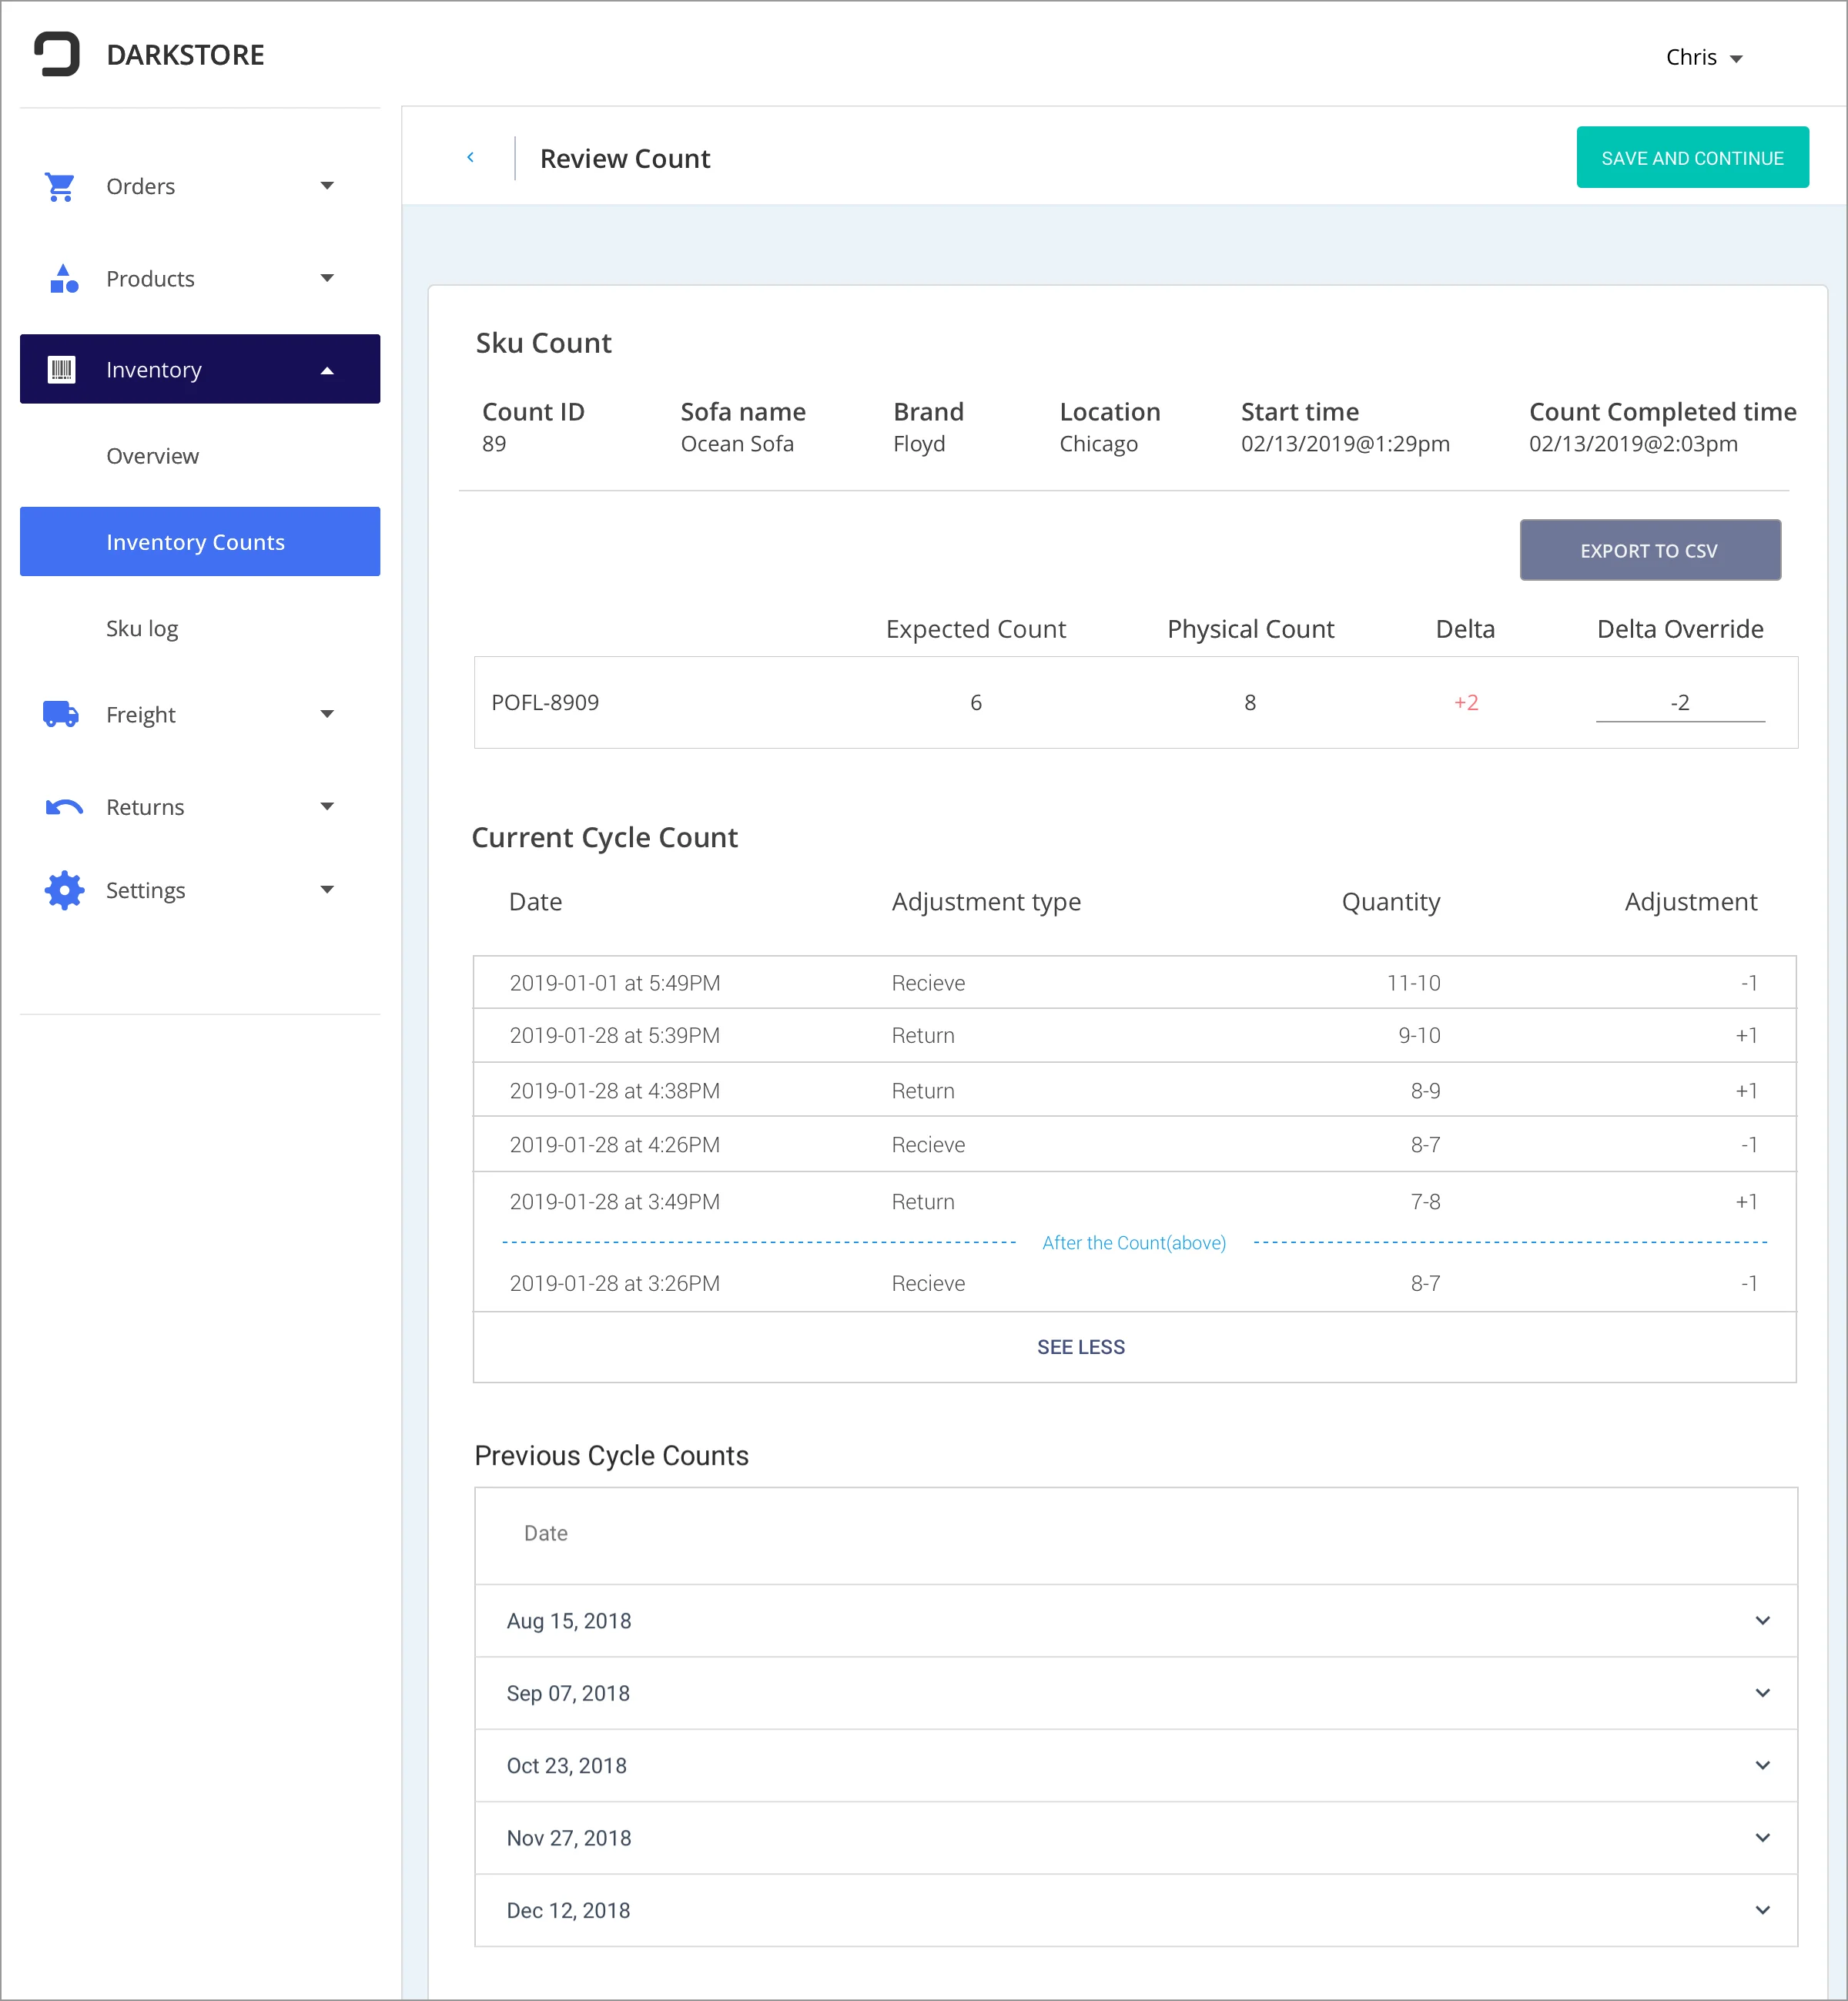This screenshot has height=2001, width=1848.
Task: Open the Settings menu item
Action: click(199, 889)
